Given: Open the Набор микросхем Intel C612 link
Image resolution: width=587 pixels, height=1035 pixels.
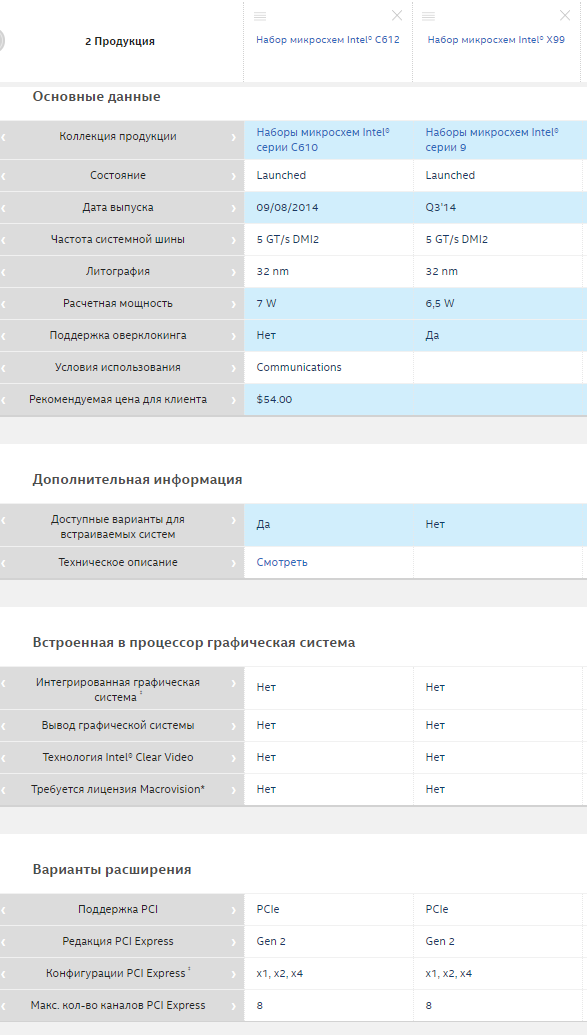Looking at the screenshot, I should pos(328,40).
